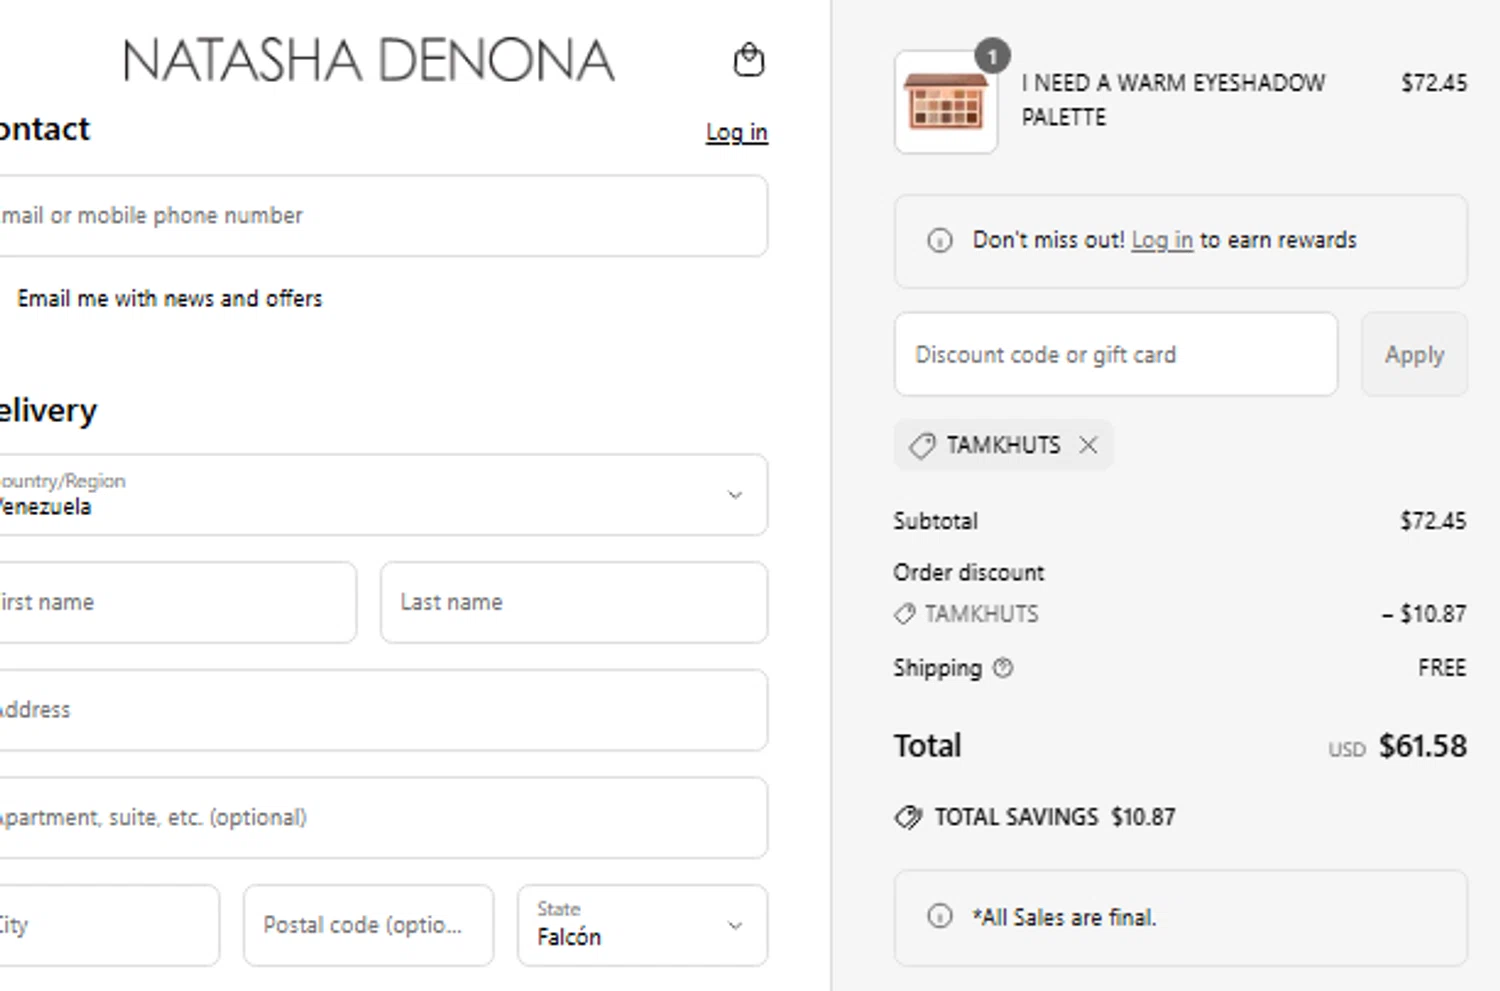1500x991 pixels.
Task: Click the Apply discount button
Action: pyautogui.click(x=1414, y=354)
